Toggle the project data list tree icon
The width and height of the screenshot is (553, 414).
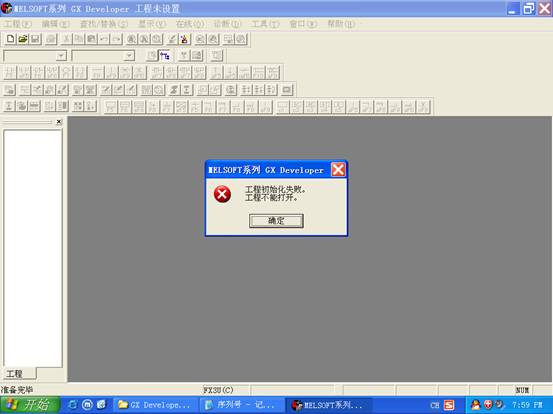164,55
